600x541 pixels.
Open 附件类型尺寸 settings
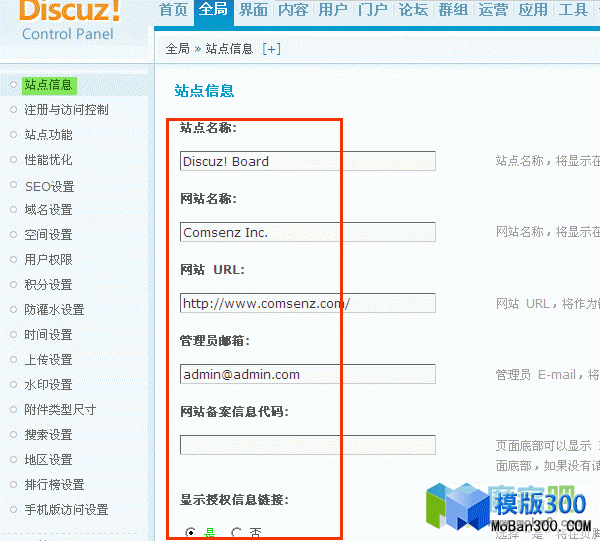click(60, 410)
